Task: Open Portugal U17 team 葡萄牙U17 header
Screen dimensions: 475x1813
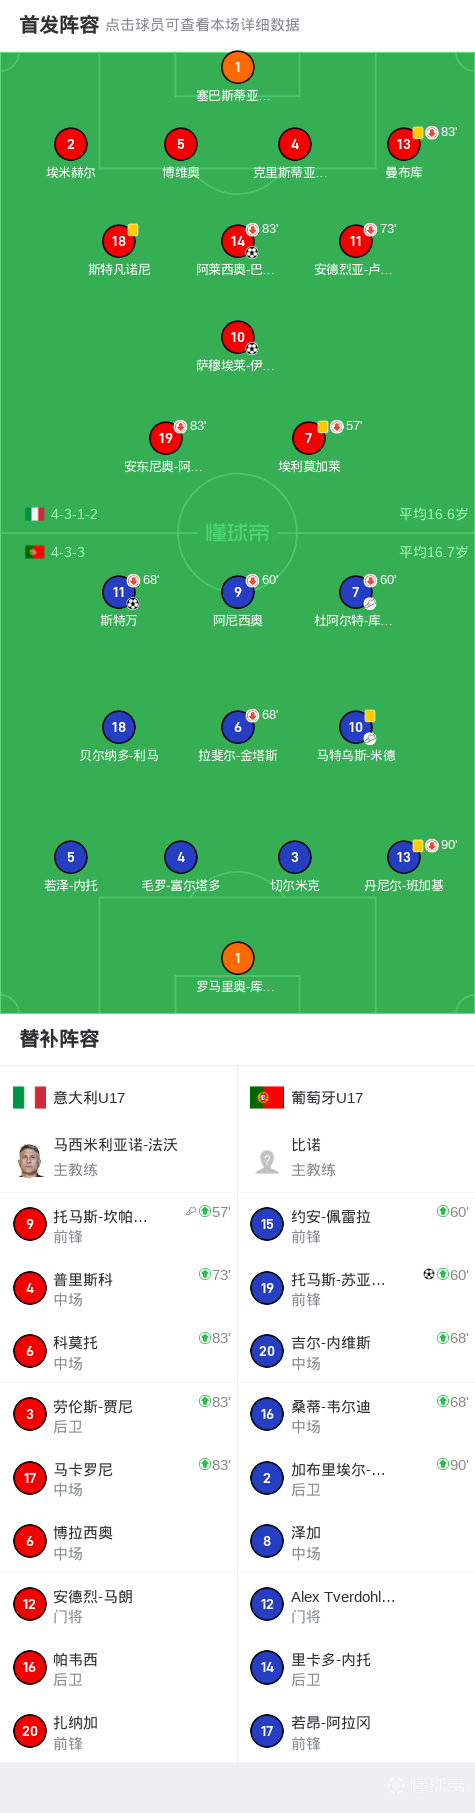Action: 356,1098
